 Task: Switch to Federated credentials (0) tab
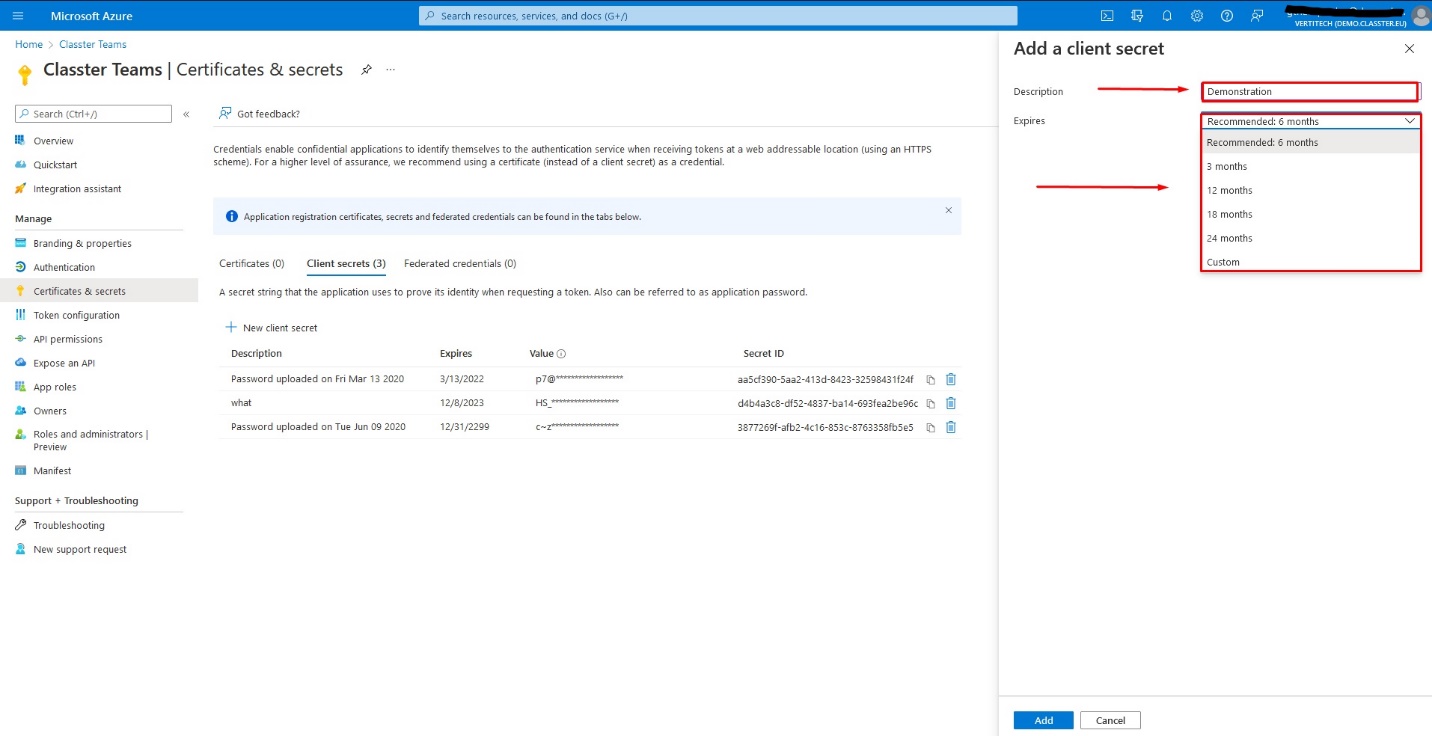pyautogui.click(x=460, y=264)
